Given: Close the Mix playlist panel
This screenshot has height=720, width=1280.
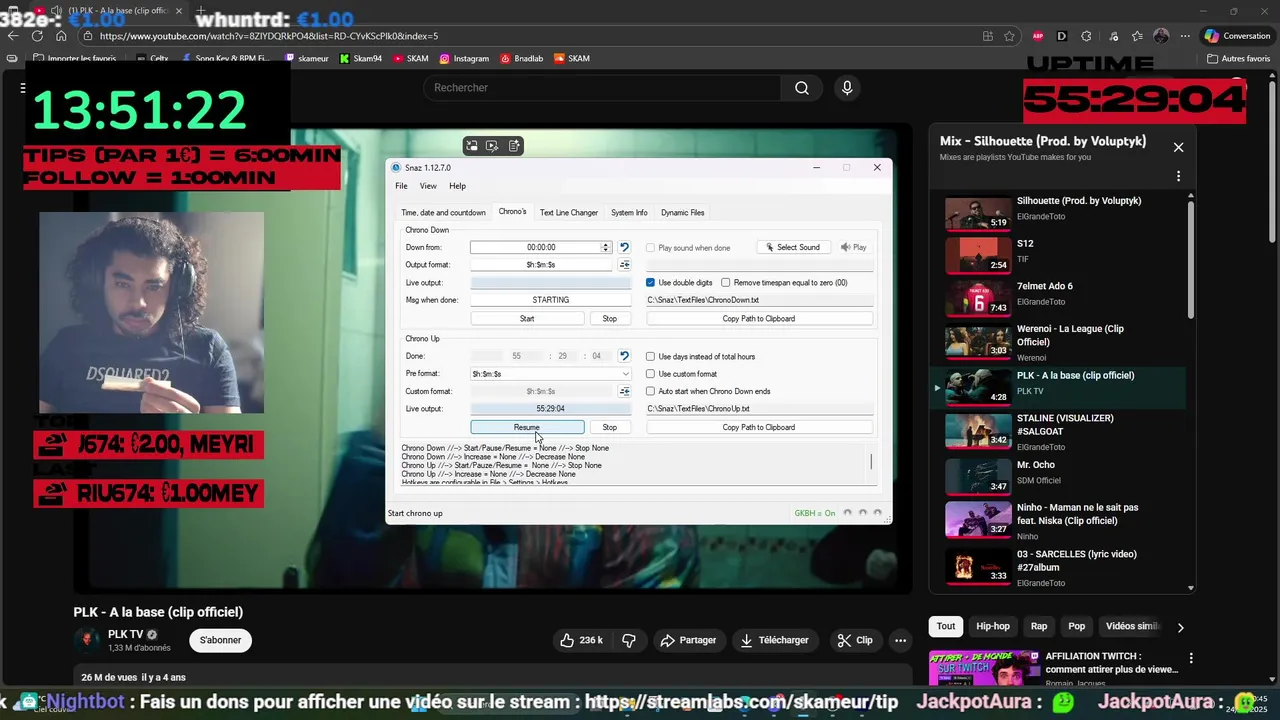Looking at the screenshot, I should point(1178,147).
